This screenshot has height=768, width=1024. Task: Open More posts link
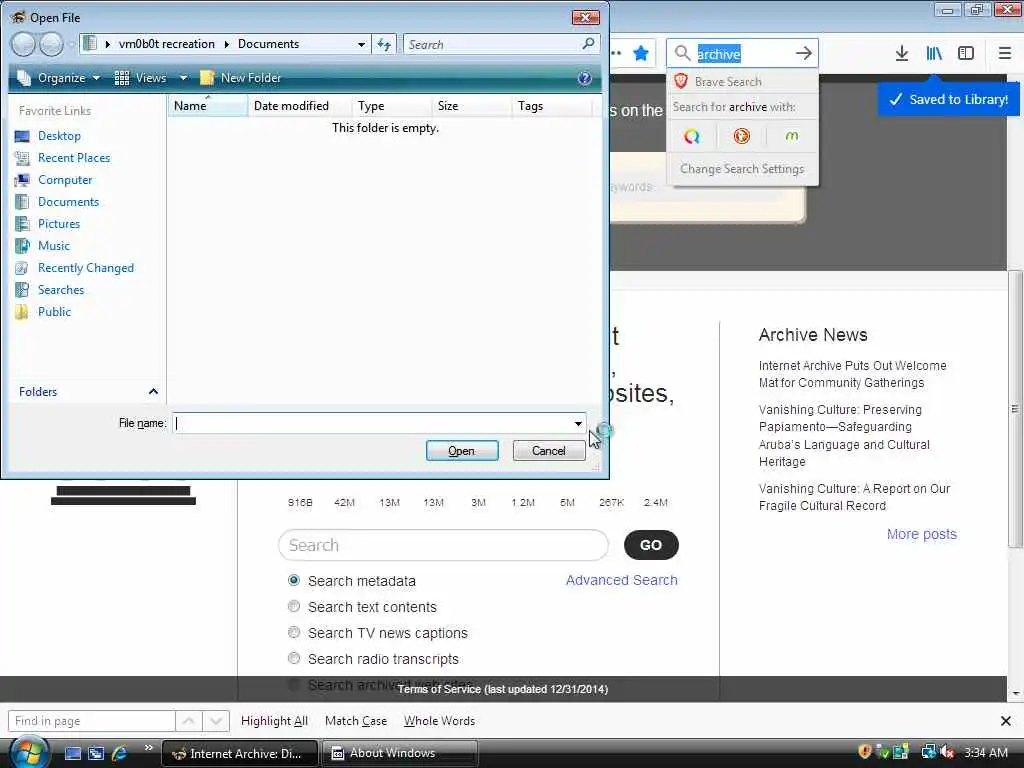921,534
